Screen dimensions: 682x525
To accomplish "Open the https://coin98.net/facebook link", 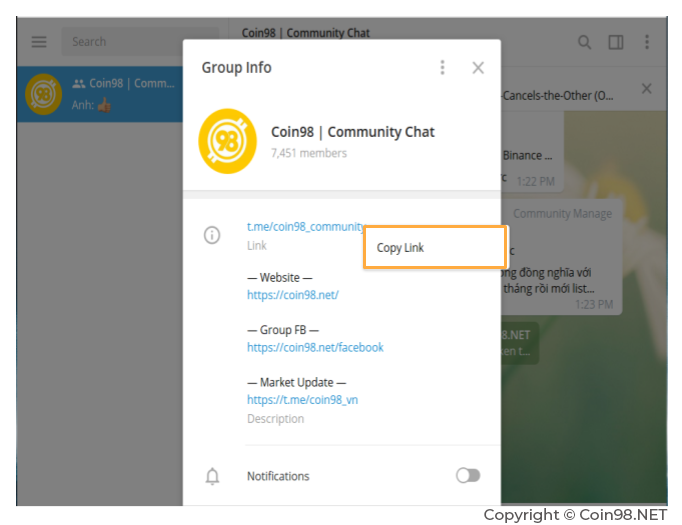I will [x=315, y=347].
